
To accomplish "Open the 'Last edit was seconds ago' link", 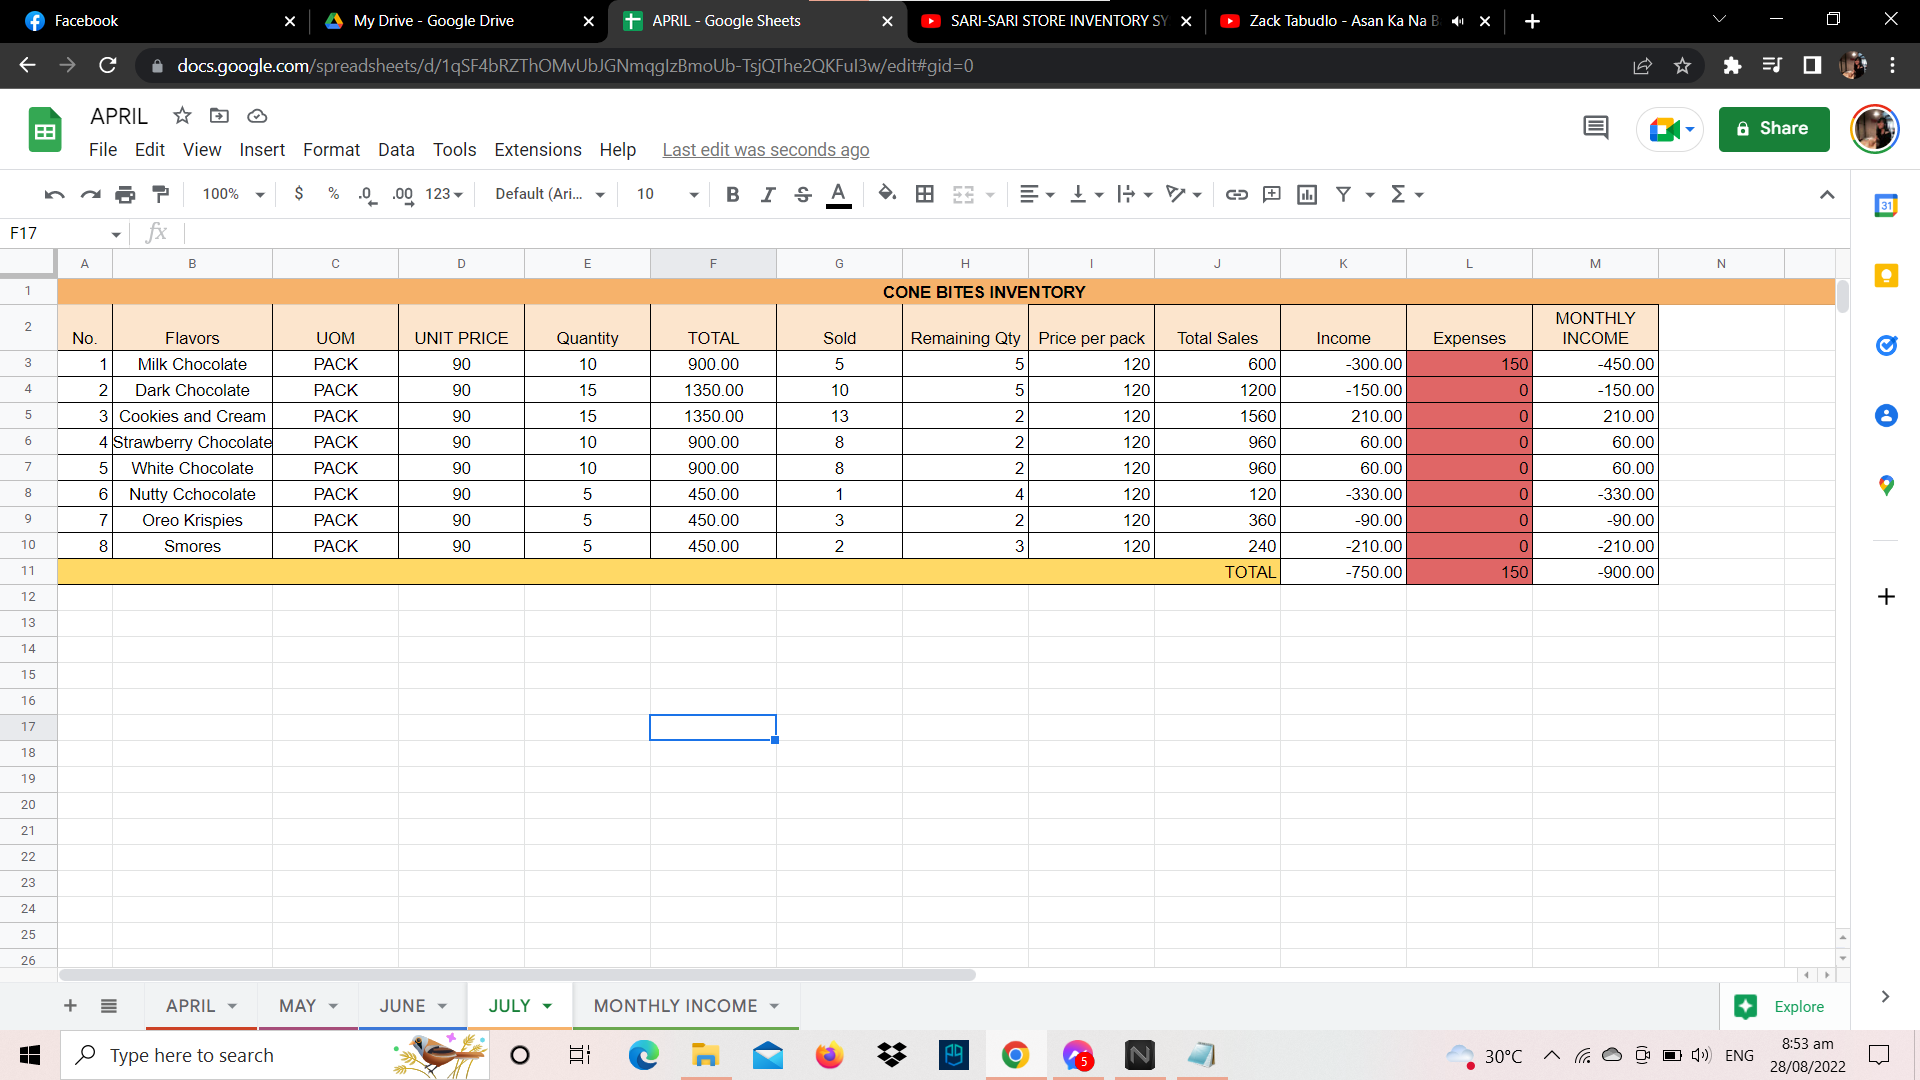I will click(765, 150).
